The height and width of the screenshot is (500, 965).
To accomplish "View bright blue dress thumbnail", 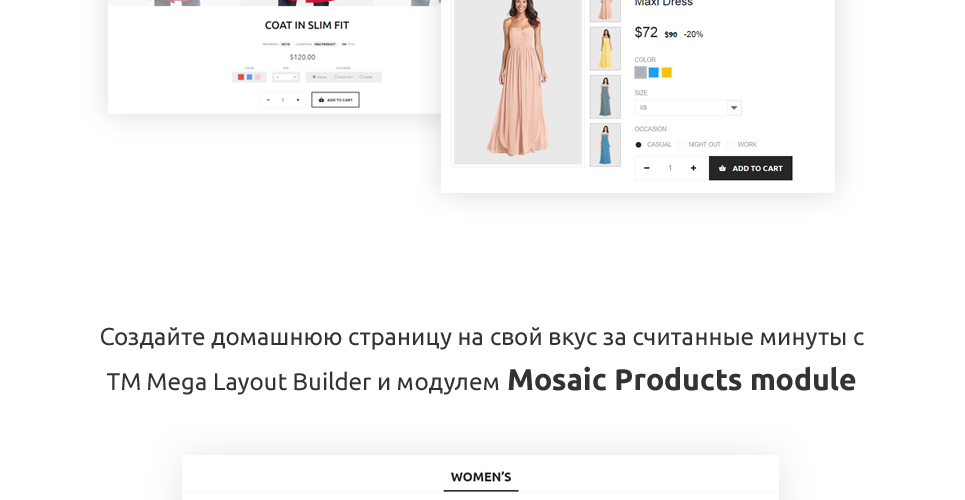I will [x=605, y=145].
